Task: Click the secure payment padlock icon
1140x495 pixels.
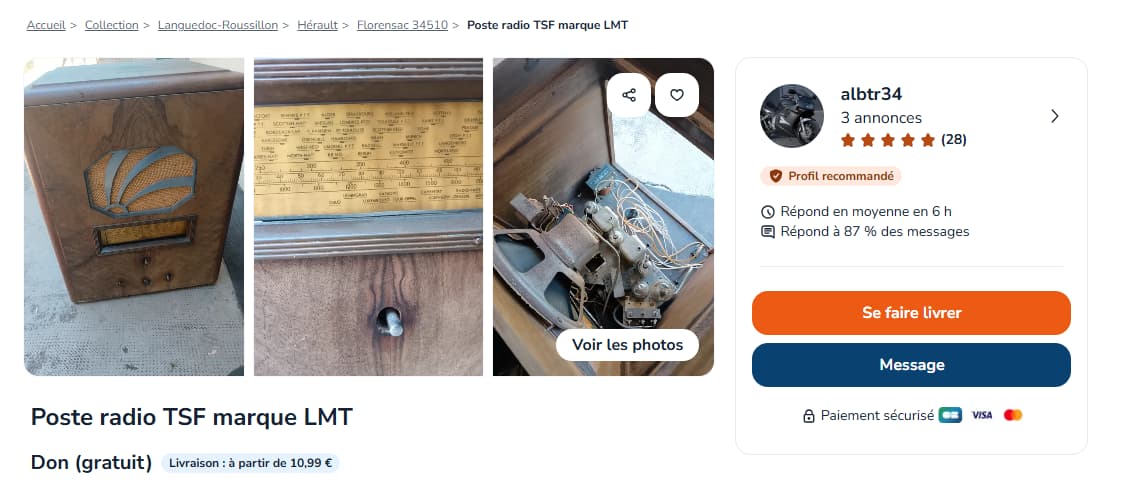Action: point(808,416)
